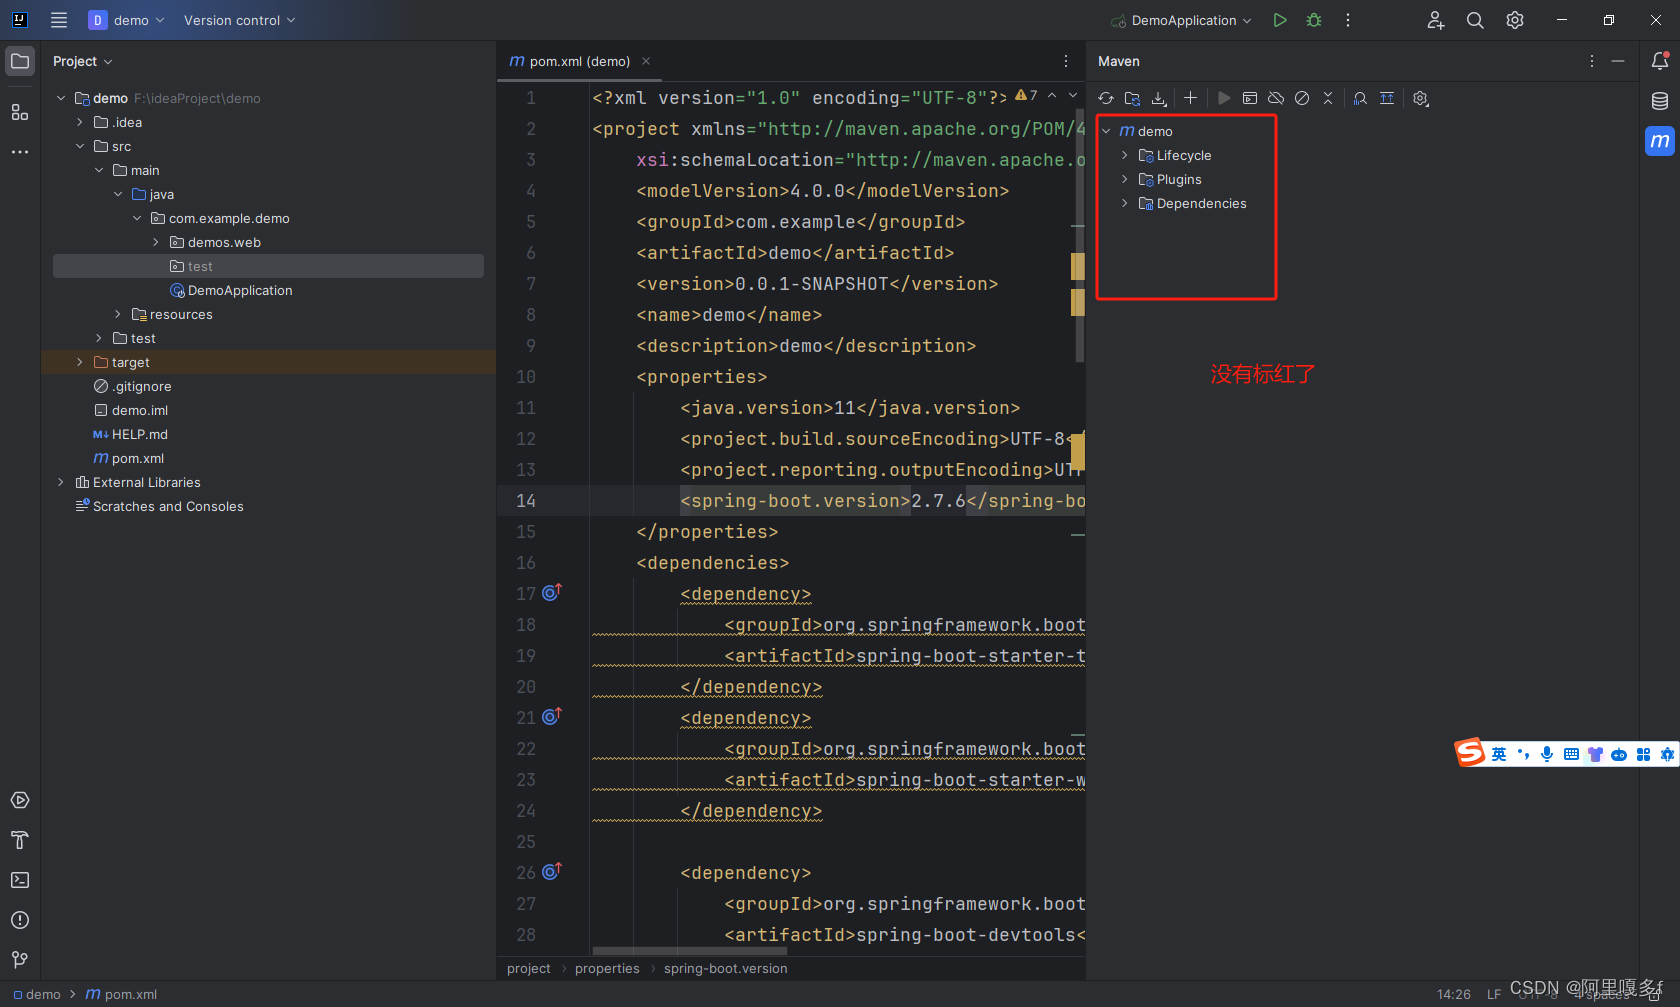
Task: Toggle skip tests mode in Maven
Action: (1302, 98)
